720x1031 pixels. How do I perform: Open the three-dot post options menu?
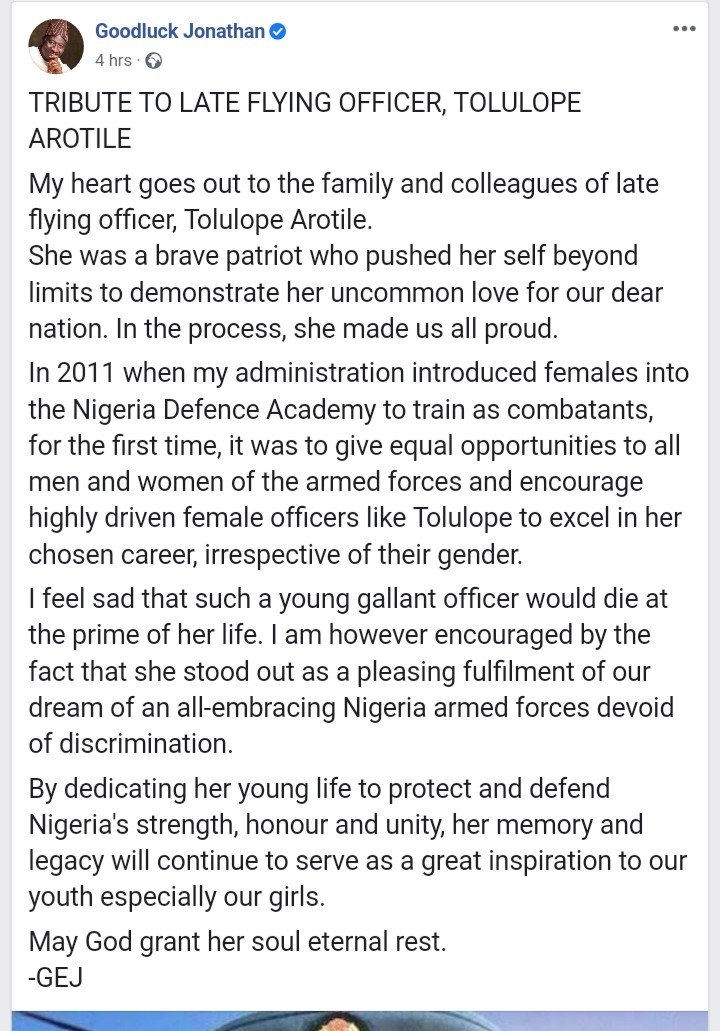pyautogui.click(x=684, y=29)
